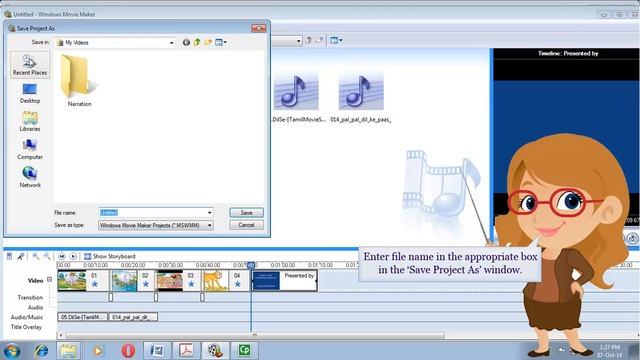Open the collection location dropdown in Movie Maker toolbar
640x360 pixels.
point(298,41)
